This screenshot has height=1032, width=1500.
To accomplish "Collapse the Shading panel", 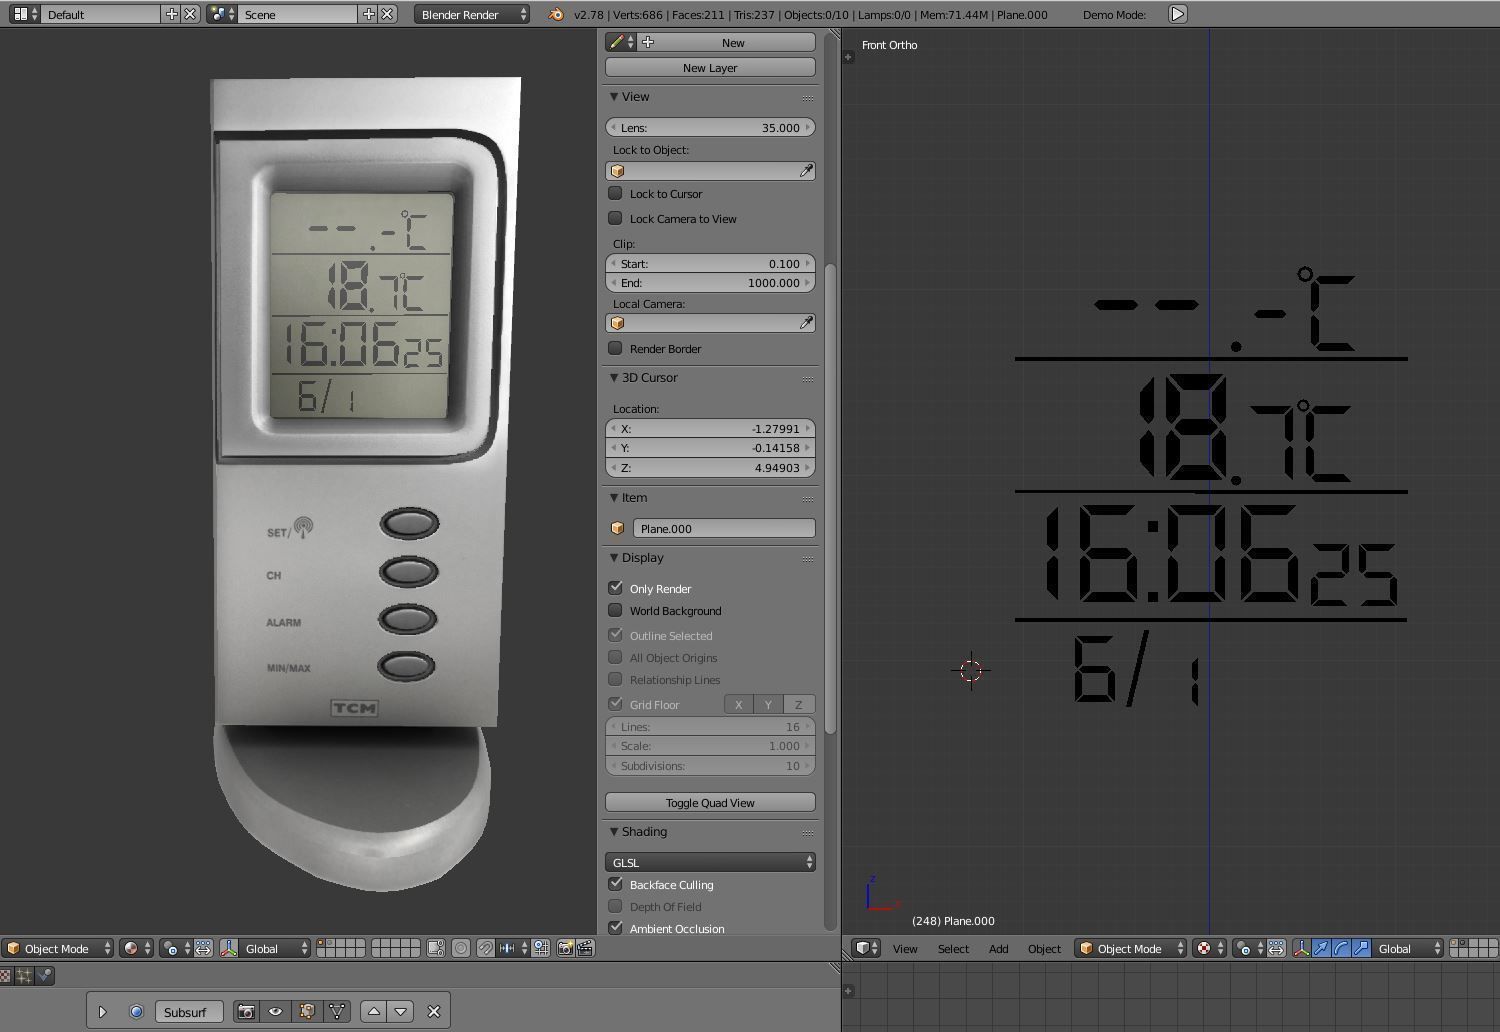I will pyautogui.click(x=614, y=832).
